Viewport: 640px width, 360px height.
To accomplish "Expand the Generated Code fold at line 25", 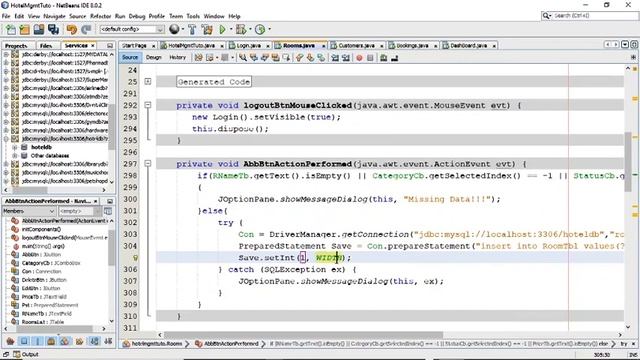I will click(x=148, y=82).
